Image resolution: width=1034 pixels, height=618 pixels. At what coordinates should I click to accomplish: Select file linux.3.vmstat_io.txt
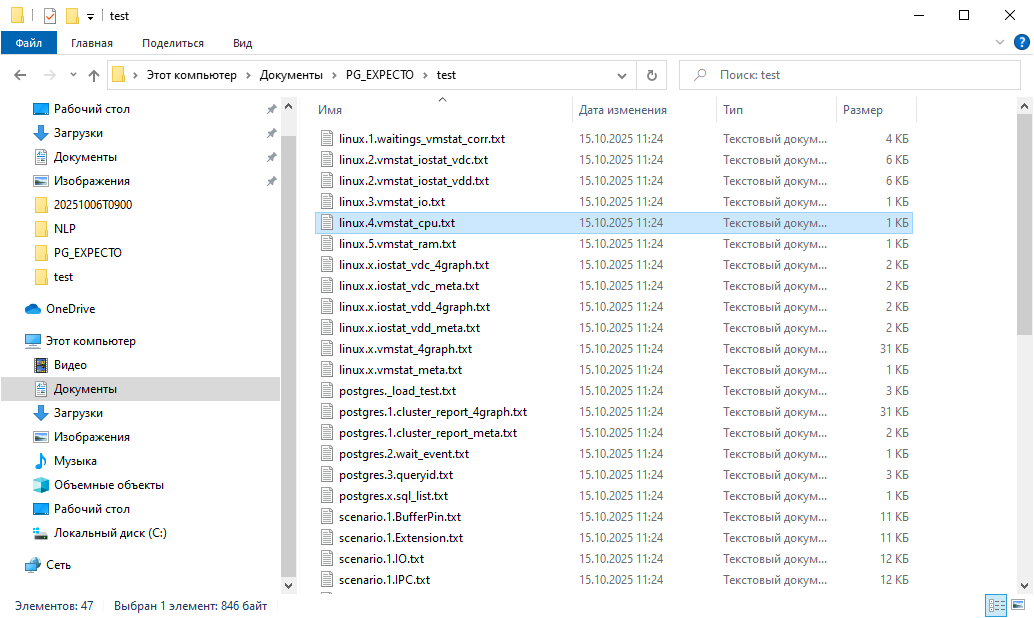pyautogui.click(x=392, y=202)
